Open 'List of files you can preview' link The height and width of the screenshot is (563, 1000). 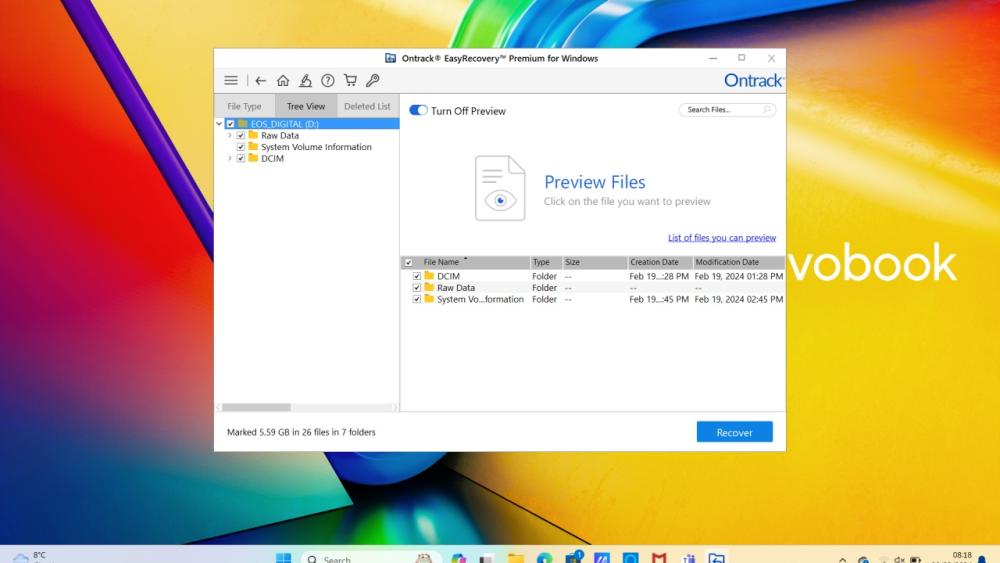[x=721, y=238]
